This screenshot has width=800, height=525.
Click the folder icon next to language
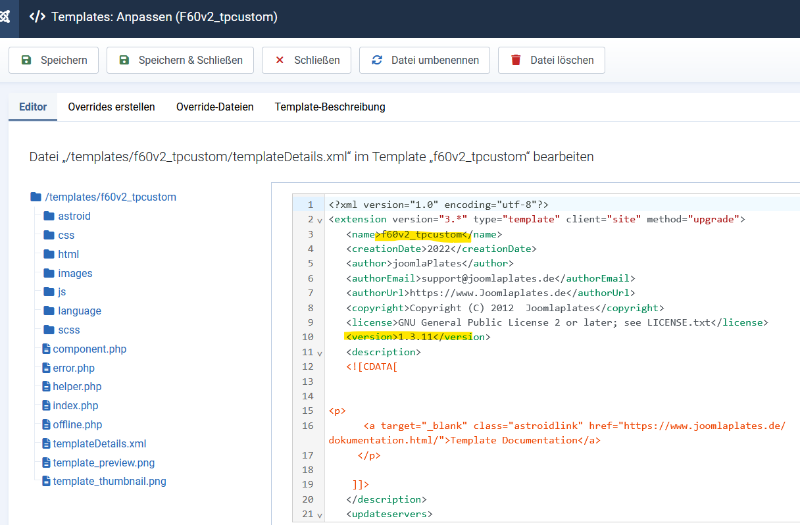49,310
